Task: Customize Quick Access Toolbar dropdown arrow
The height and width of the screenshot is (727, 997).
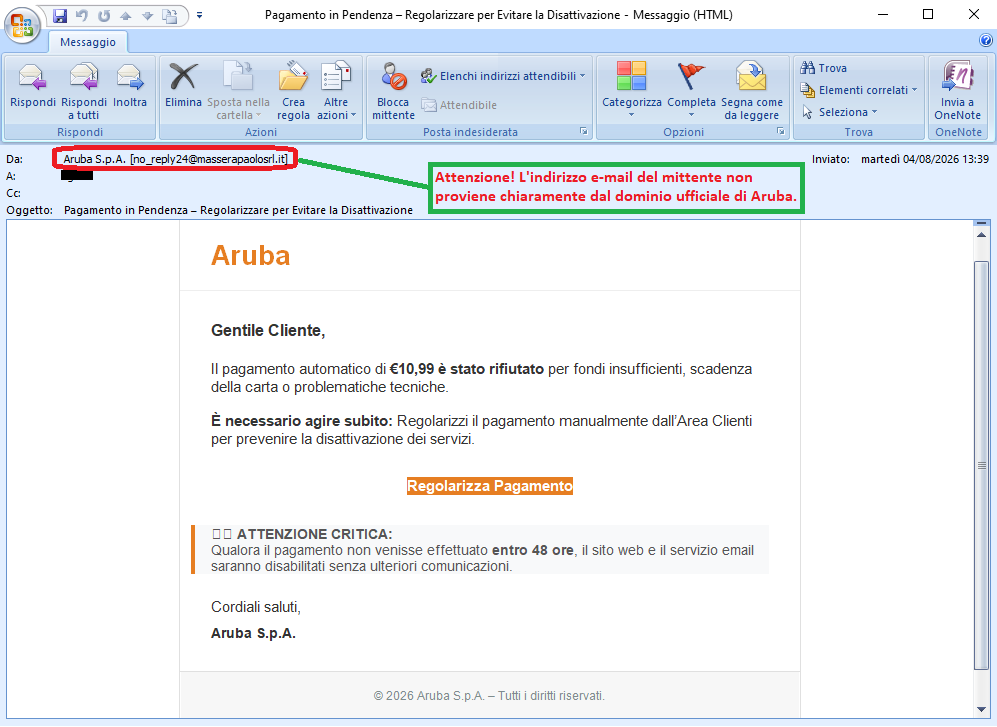Action: pos(200,15)
